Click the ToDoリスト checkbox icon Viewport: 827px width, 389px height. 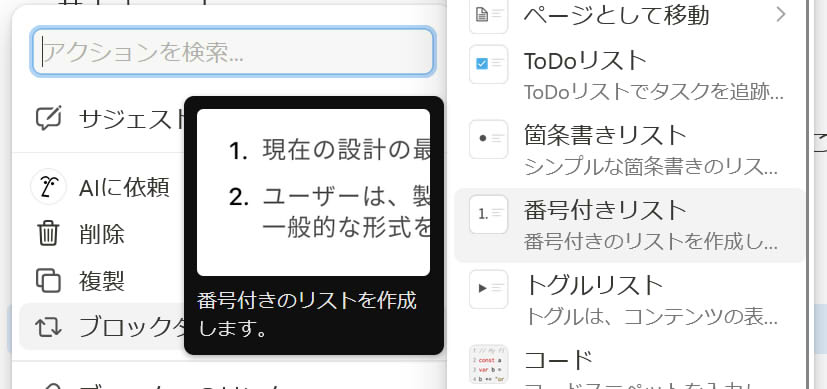(x=488, y=64)
